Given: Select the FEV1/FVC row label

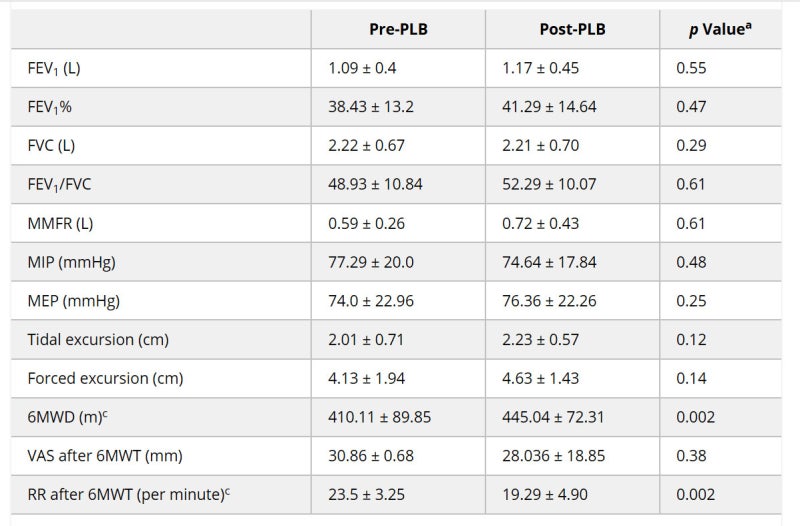Looking at the screenshot, I should coord(59,184).
